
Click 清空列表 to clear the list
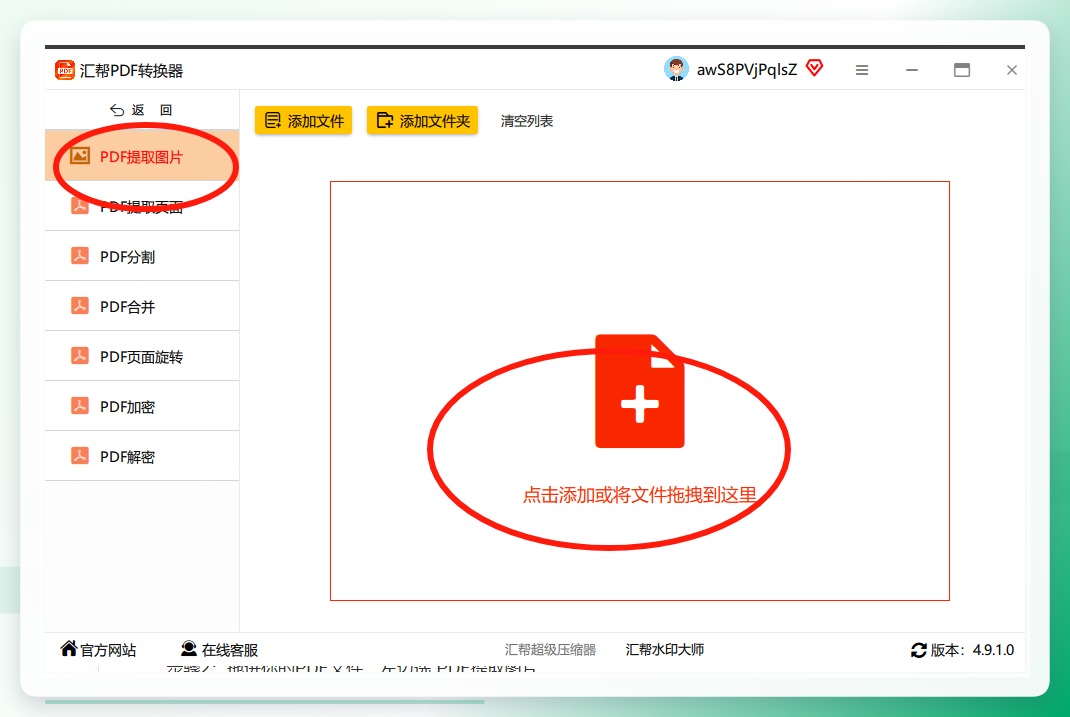click(527, 121)
